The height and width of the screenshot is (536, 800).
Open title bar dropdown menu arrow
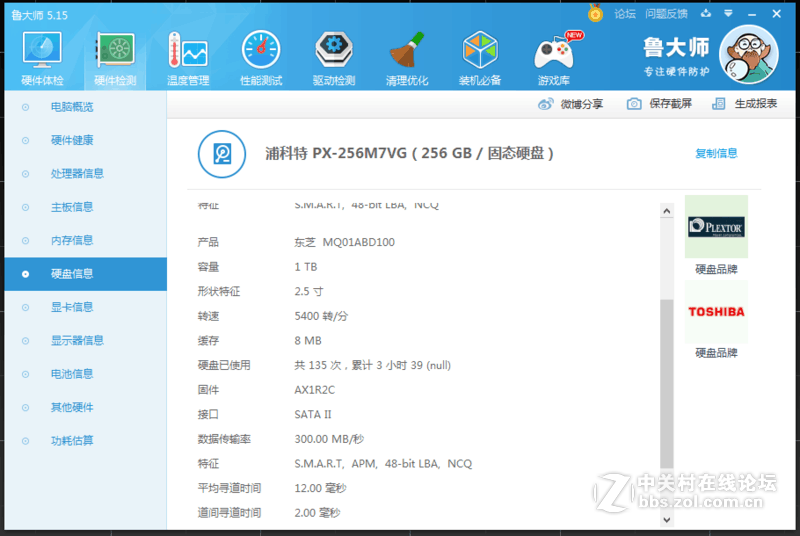[x=729, y=14]
